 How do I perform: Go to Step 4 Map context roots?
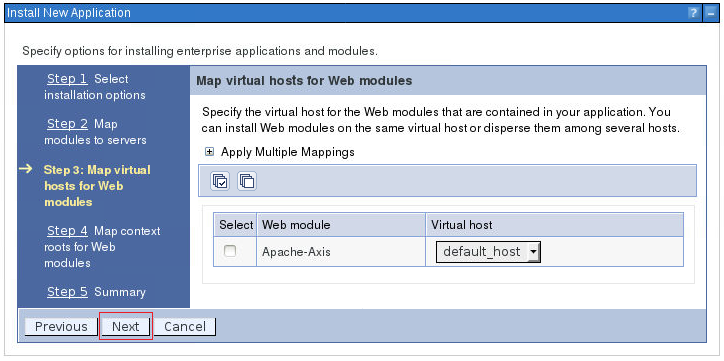point(67,230)
